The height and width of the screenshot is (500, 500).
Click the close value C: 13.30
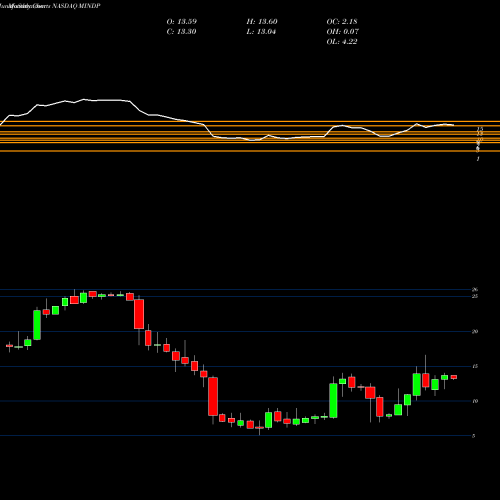pyautogui.click(x=181, y=32)
